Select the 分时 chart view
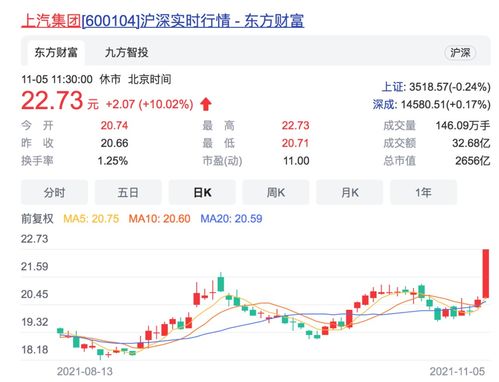 click(54, 192)
